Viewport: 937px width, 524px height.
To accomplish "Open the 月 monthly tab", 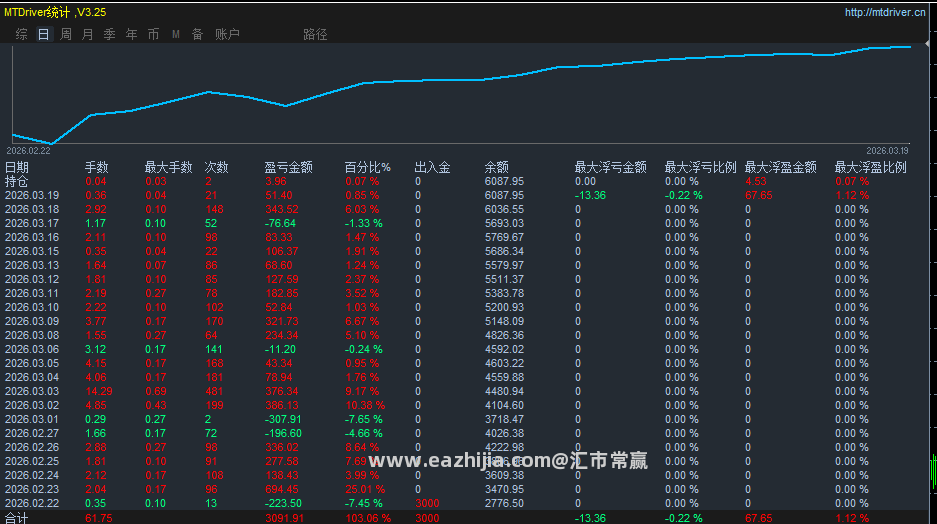I will pos(88,35).
